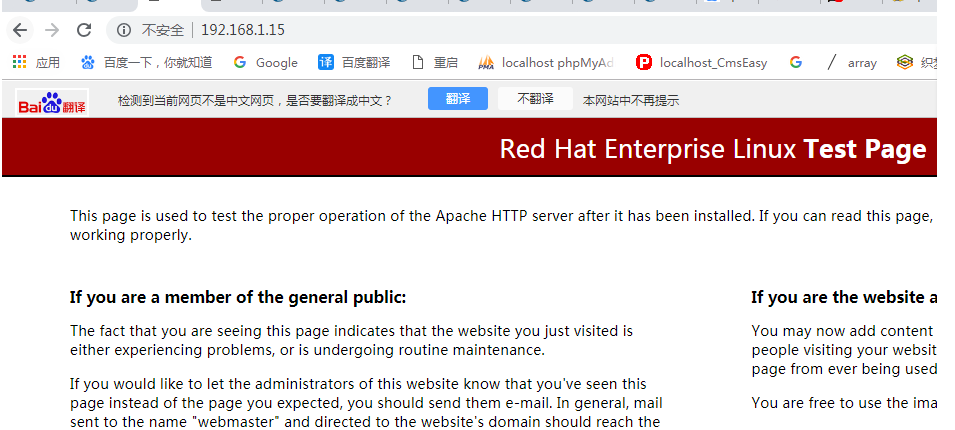Click the array bookmark slash icon
The width and height of the screenshot is (955, 430).
pyautogui.click(x=832, y=62)
